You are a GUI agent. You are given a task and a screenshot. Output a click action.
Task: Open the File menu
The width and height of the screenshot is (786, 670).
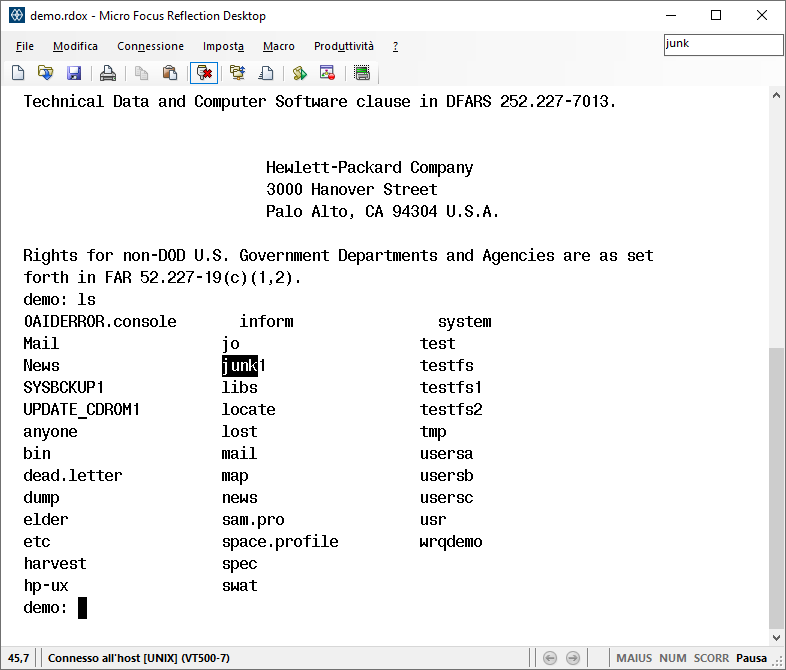click(x=25, y=46)
